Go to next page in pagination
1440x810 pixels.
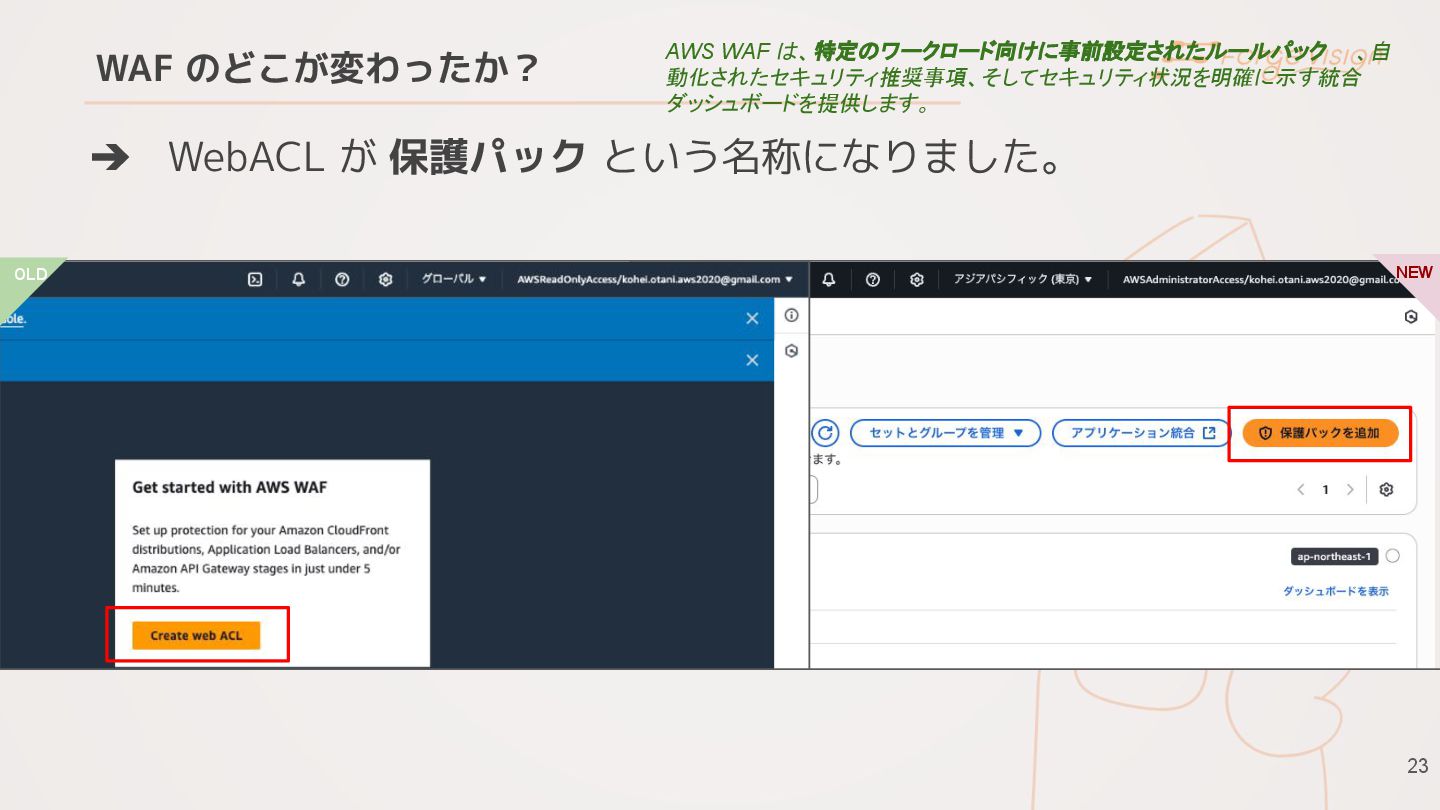point(1350,490)
